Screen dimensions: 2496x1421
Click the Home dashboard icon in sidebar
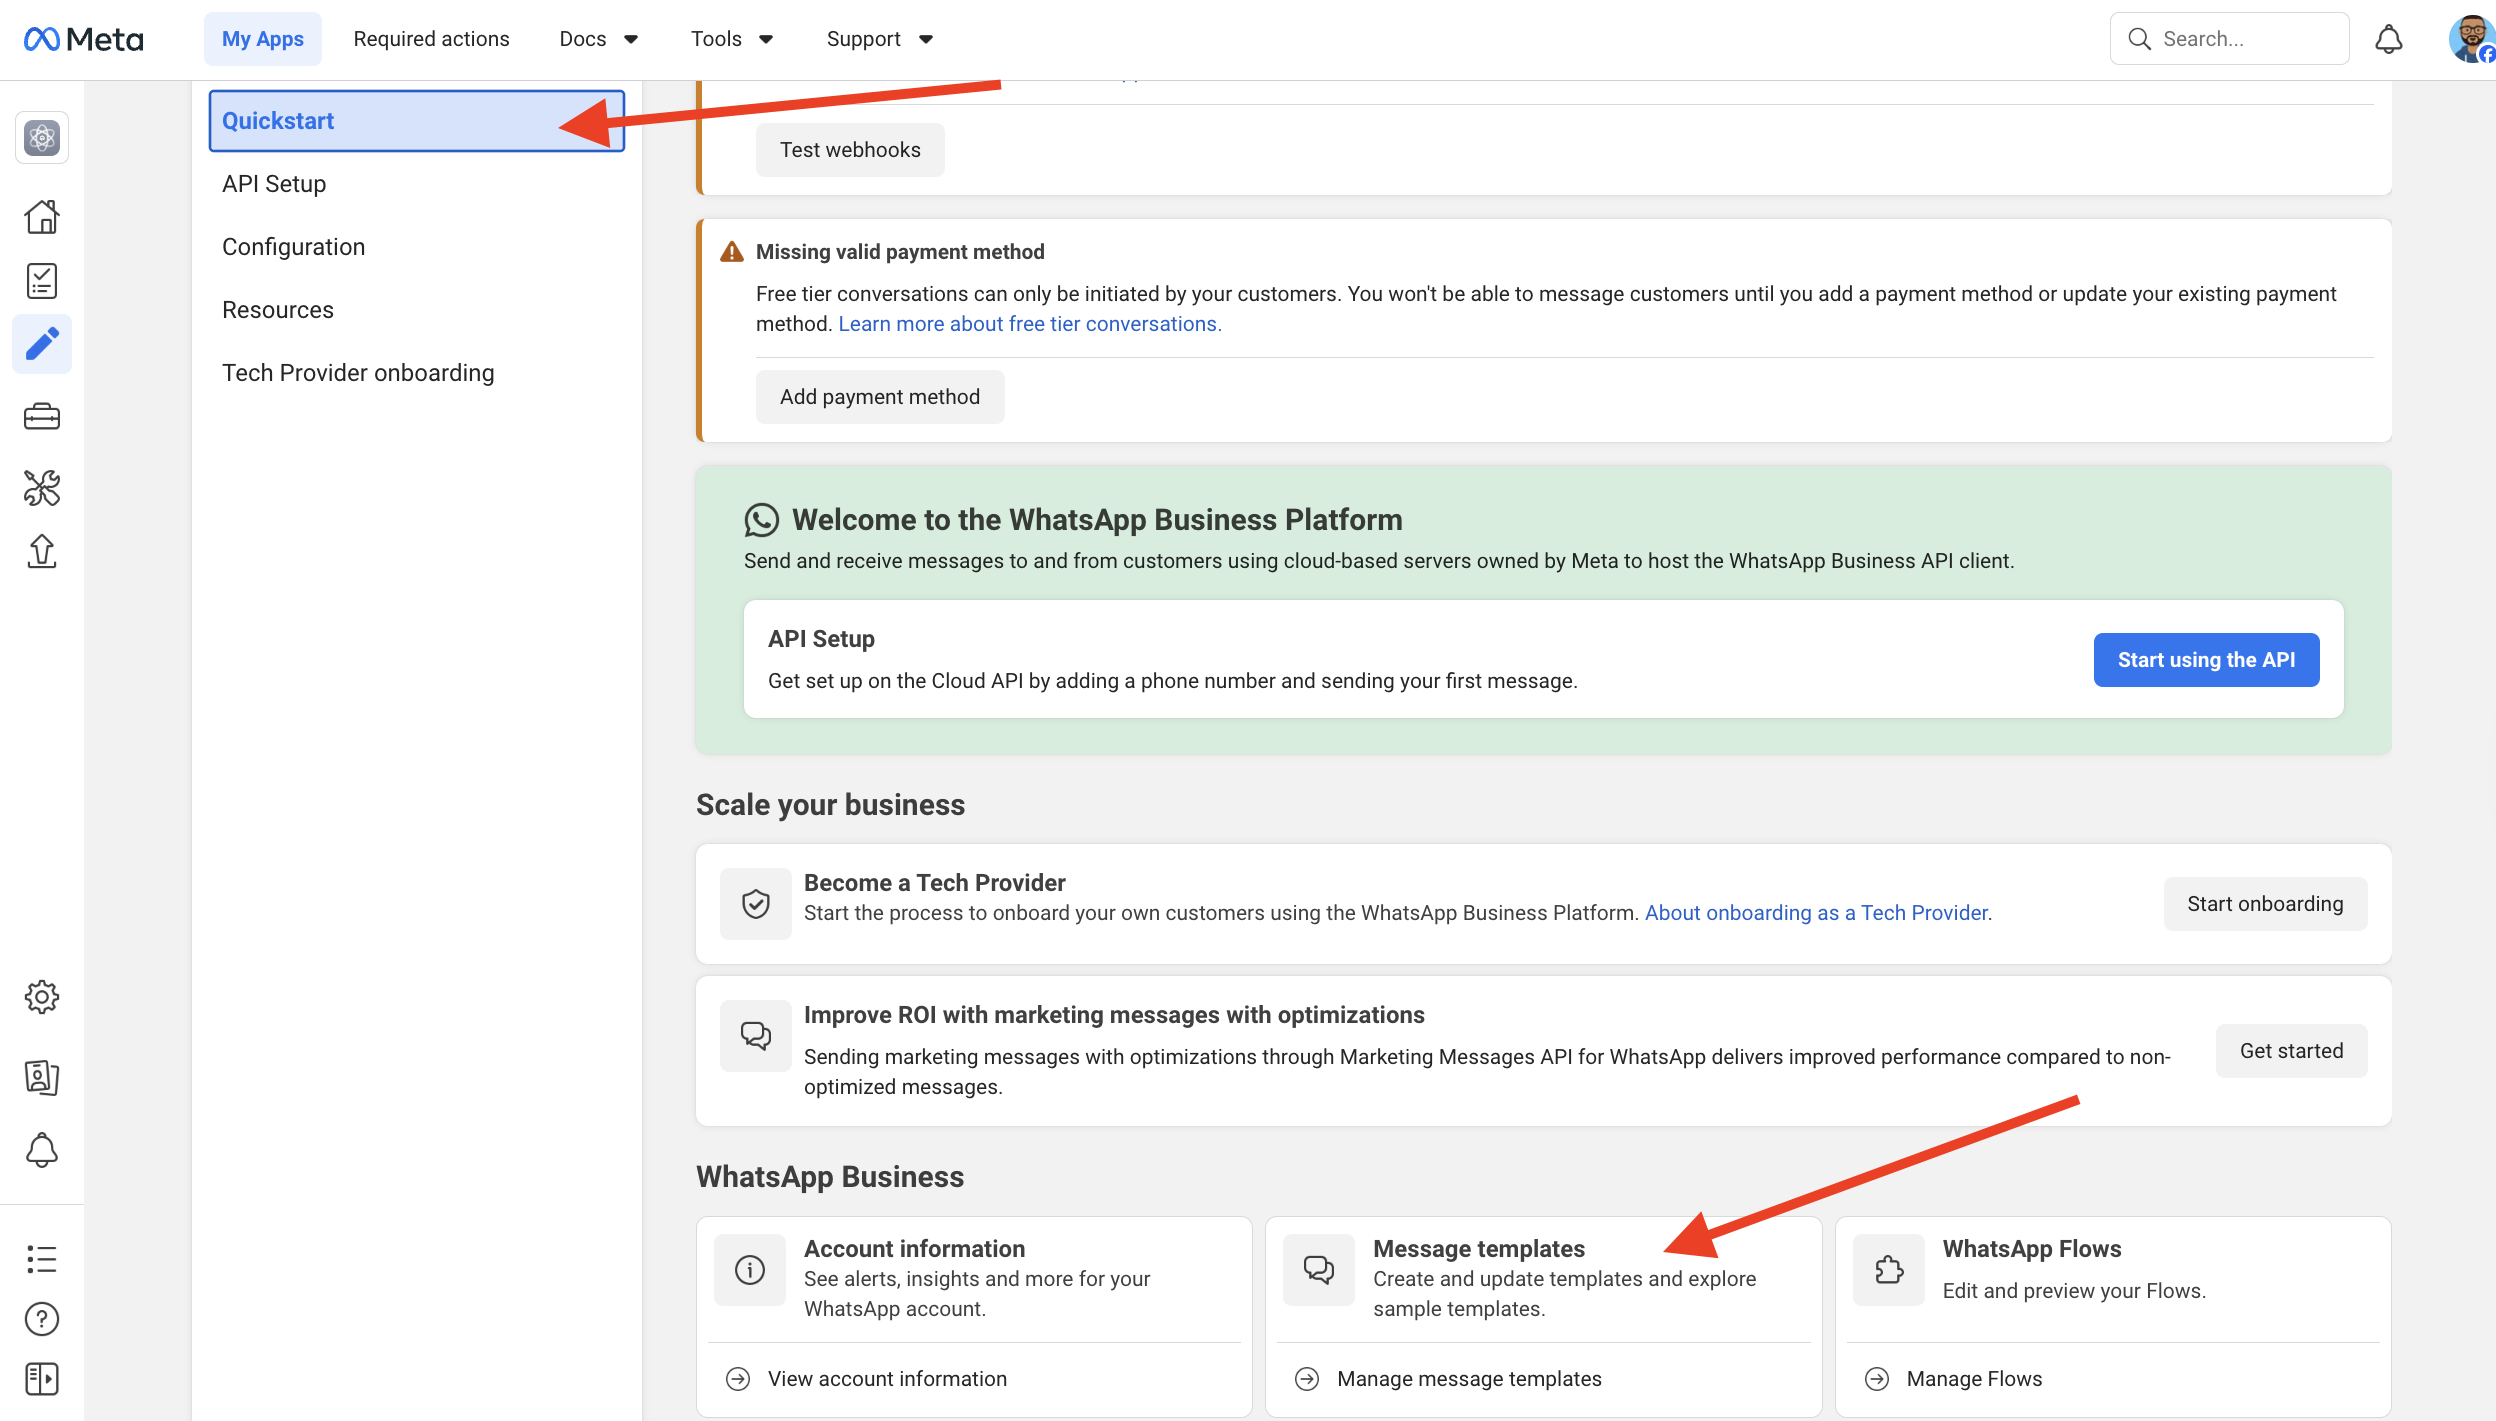[42, 216]
